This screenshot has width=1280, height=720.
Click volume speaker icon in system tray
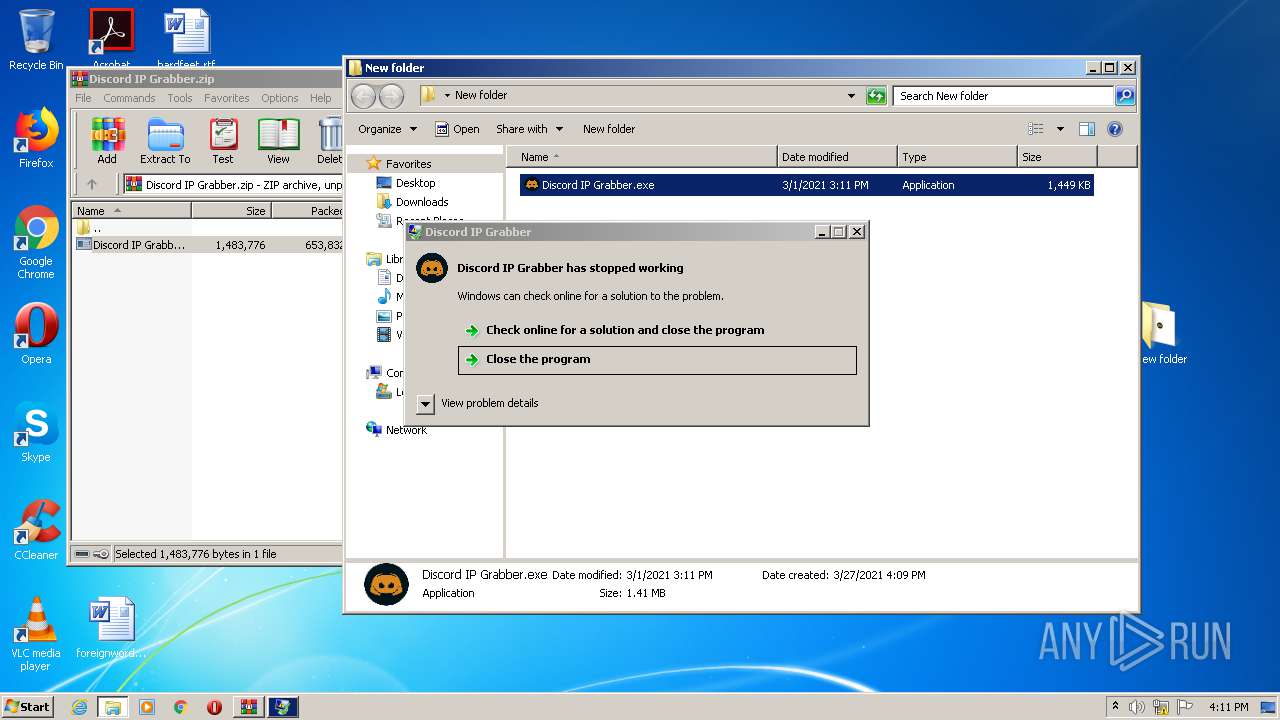pos(1138,707)
